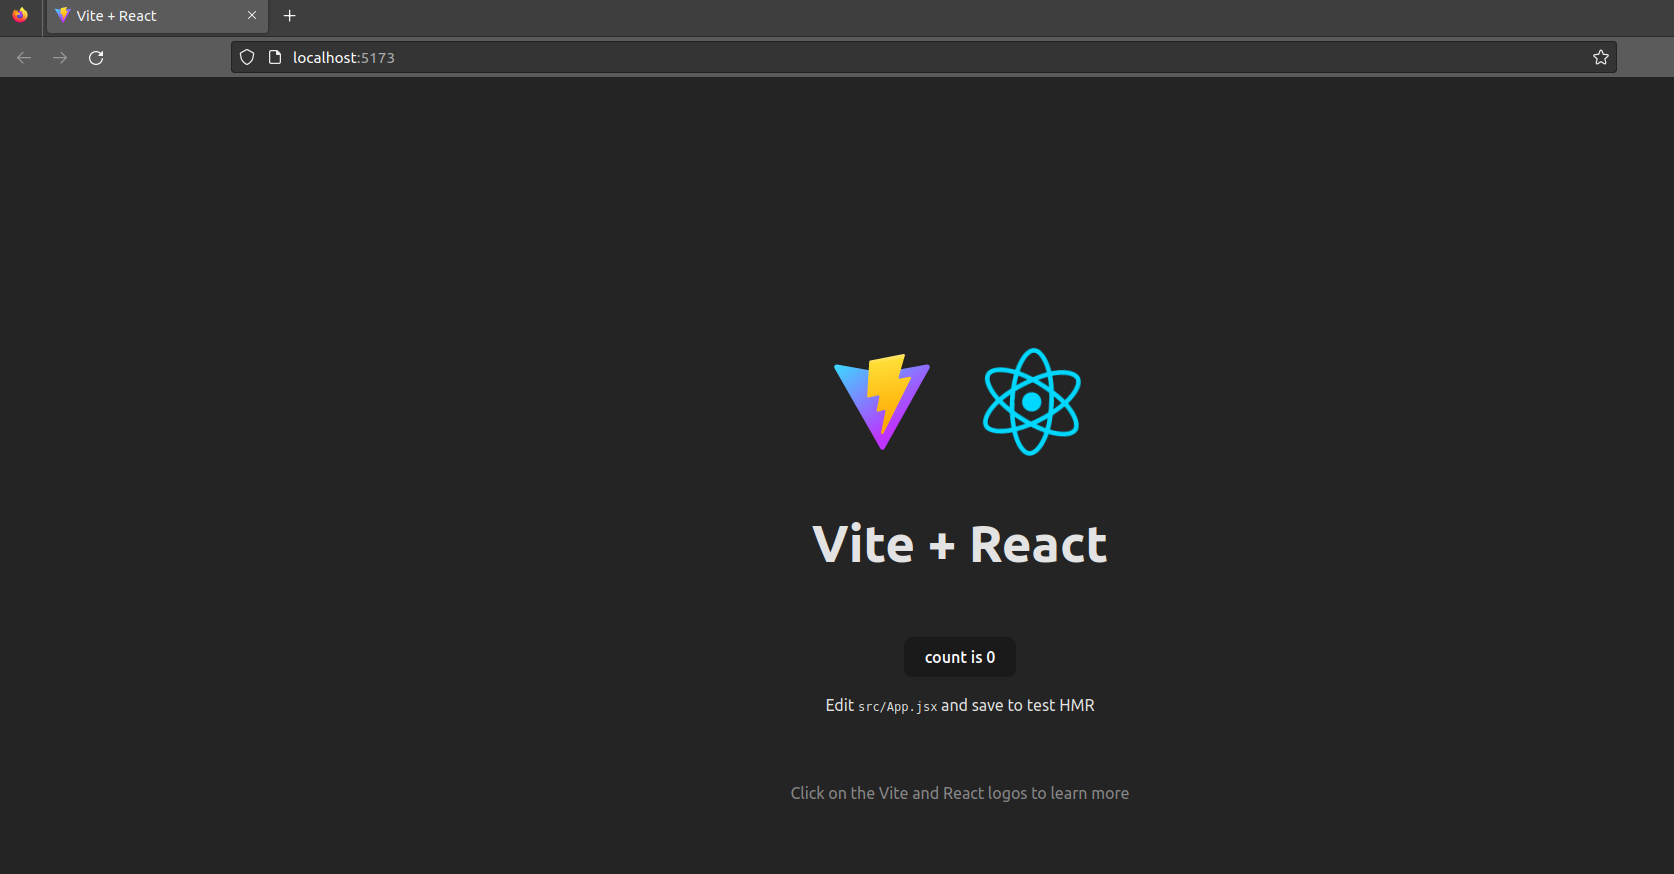Click the Vite + React heading

[960, 545]
